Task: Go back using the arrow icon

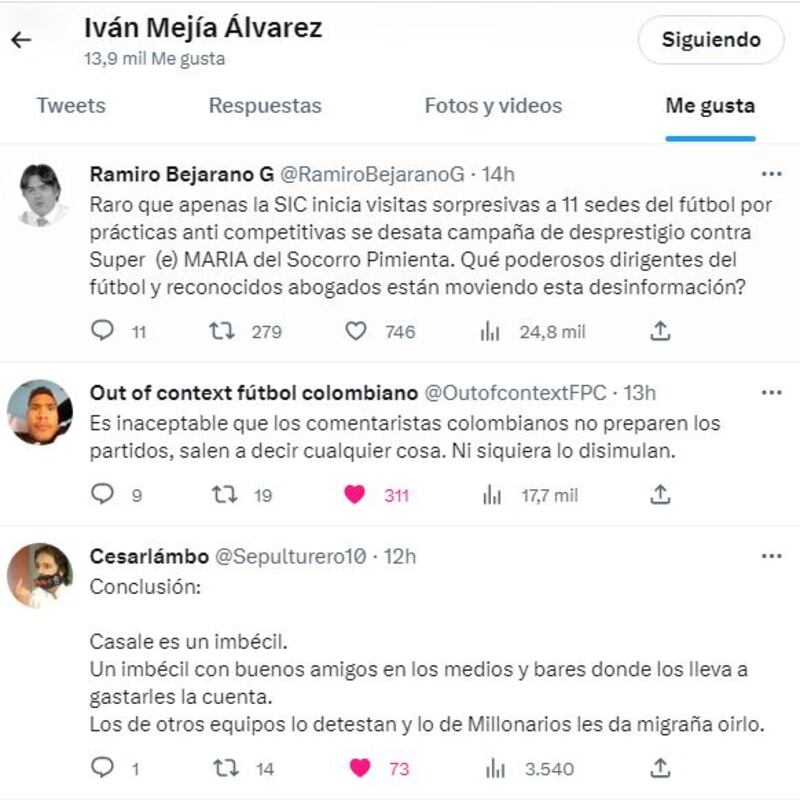Action: tap(21, 40)
